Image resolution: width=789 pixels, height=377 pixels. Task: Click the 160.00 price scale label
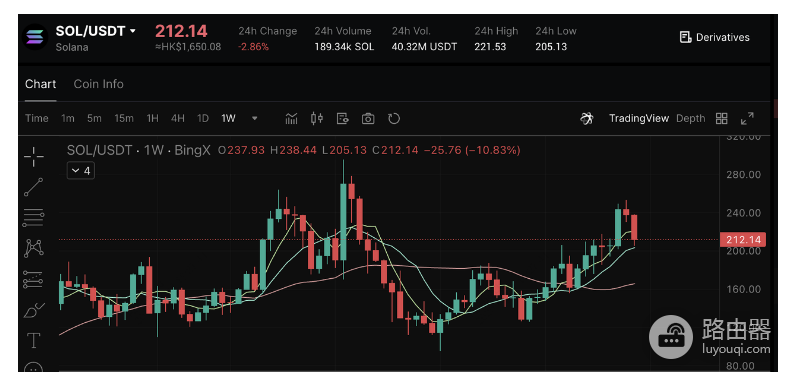[743, 289]
